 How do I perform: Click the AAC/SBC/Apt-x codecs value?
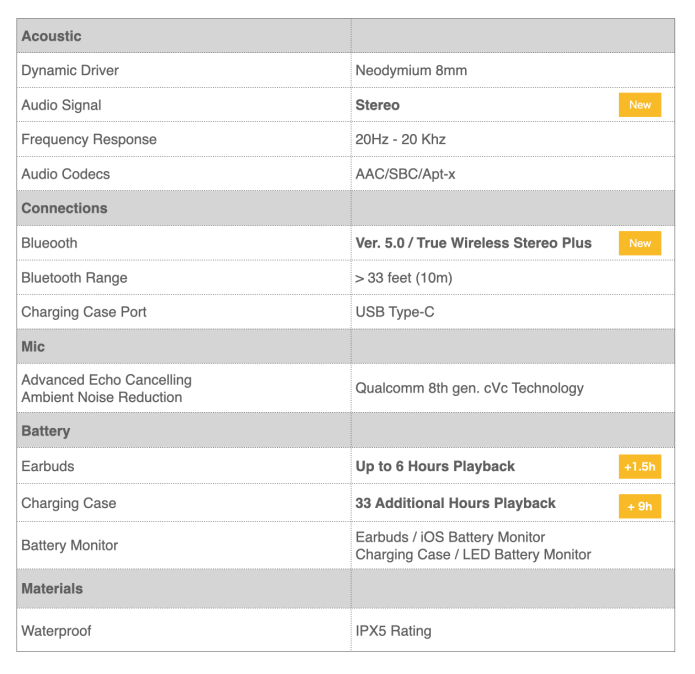[405, 174]
